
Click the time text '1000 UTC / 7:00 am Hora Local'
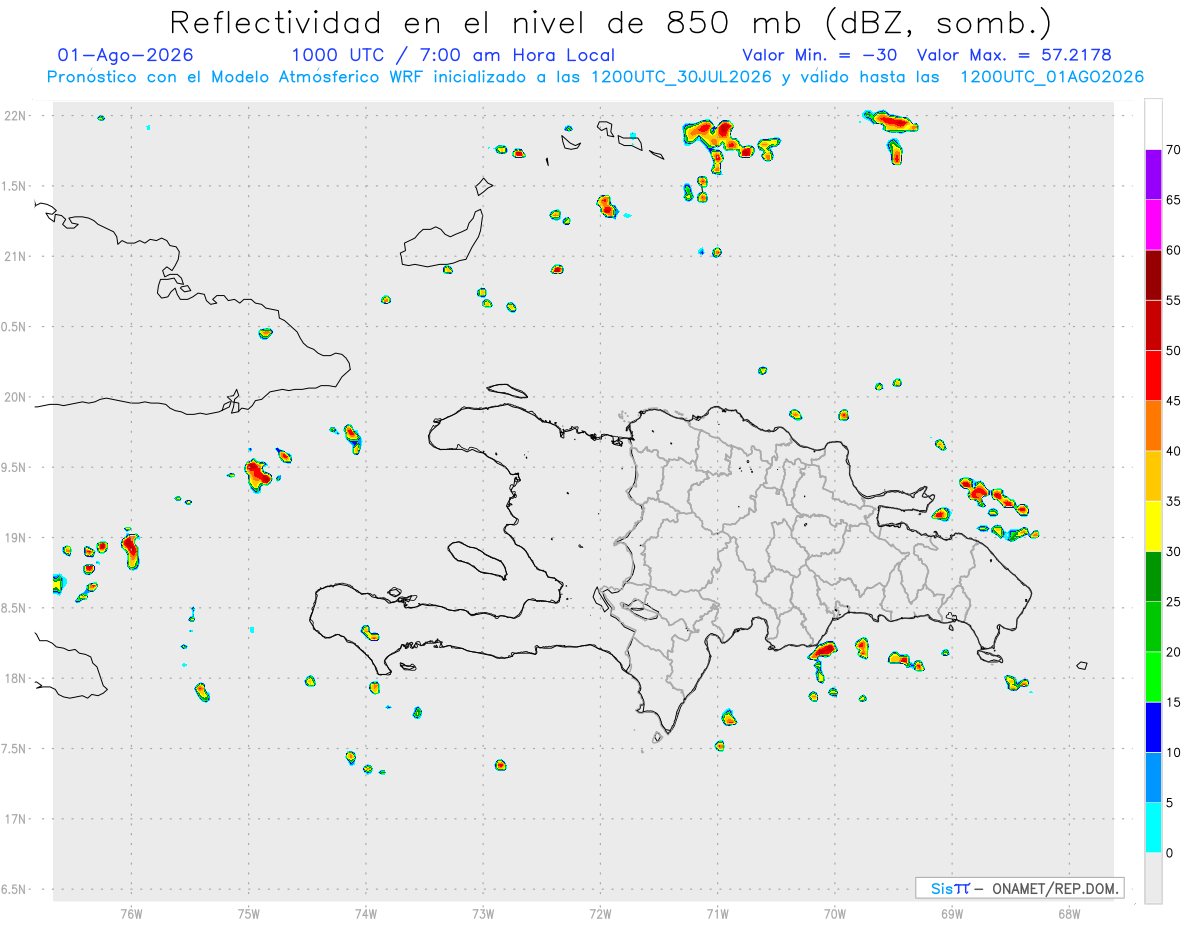[x=452, y=55]
